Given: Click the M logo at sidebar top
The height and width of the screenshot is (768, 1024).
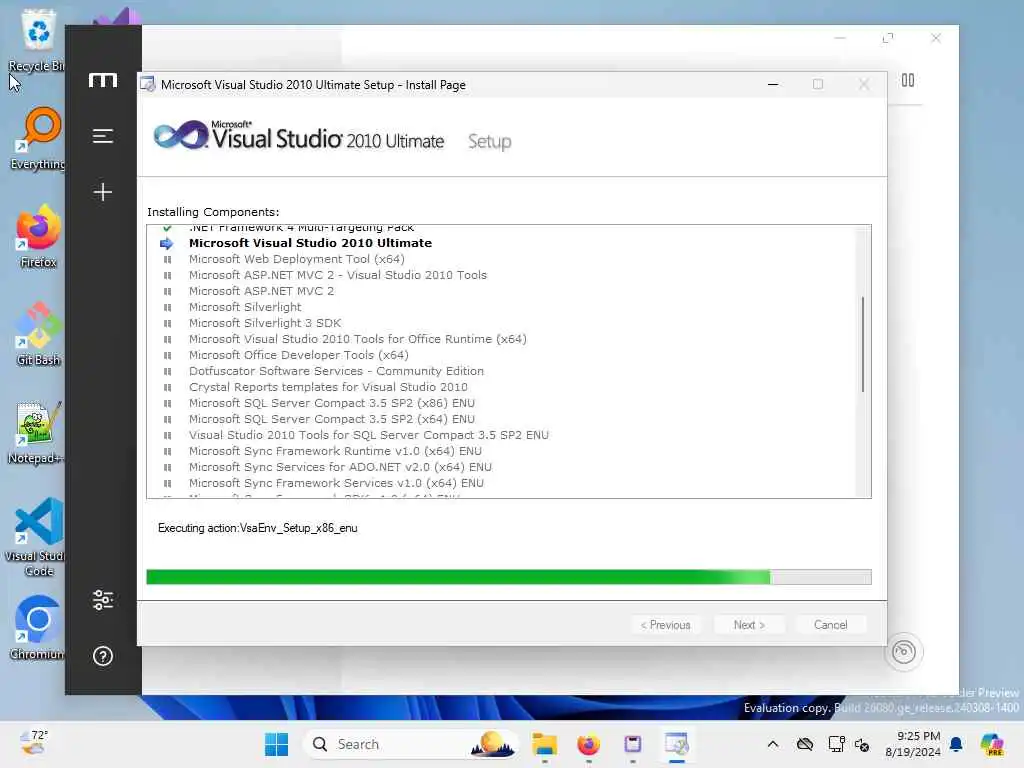Looking at the screenshot, I should [x=103, y=80].
